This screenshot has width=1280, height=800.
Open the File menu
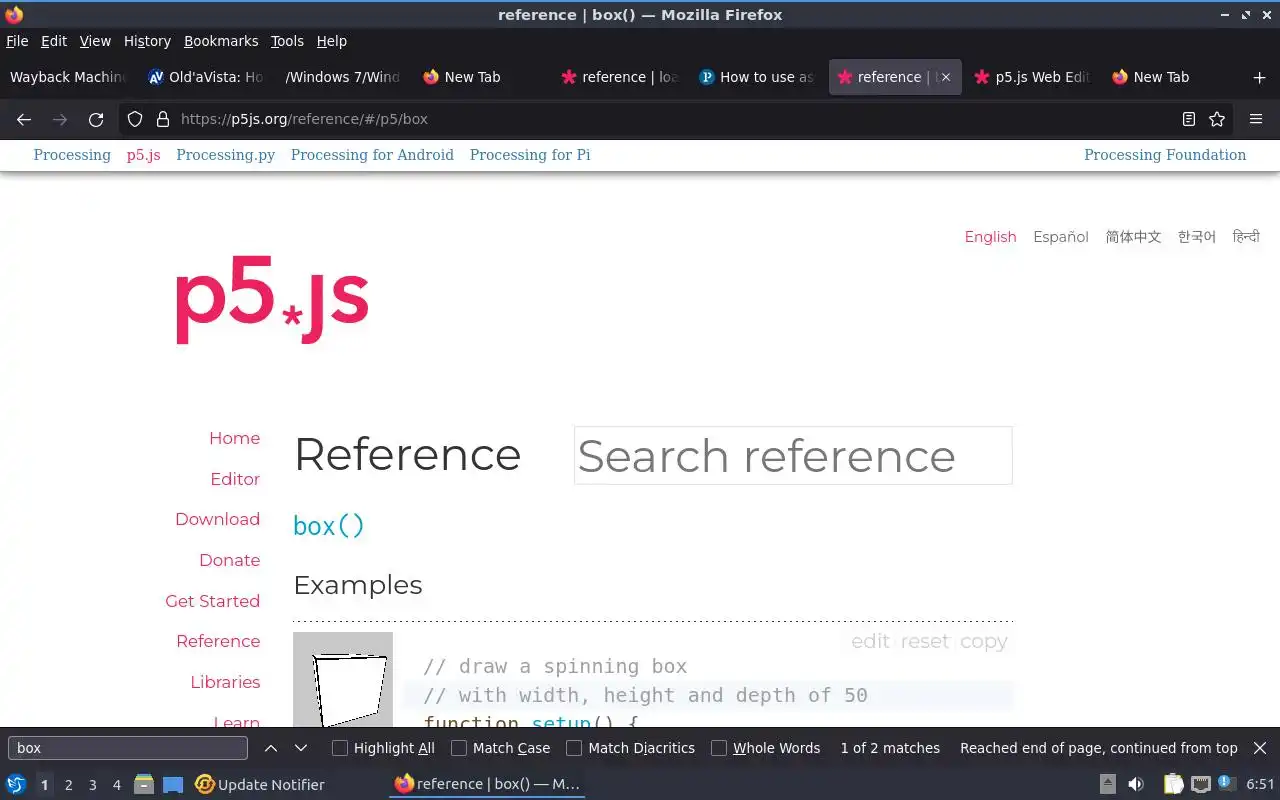pos(17,41)
